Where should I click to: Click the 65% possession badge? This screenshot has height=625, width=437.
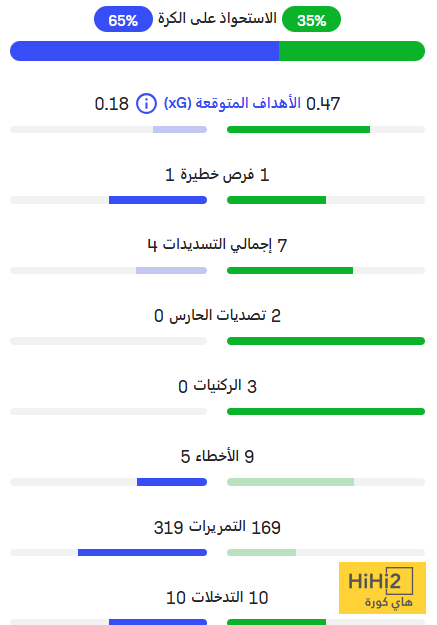pyautogui.click(x=123, y=19)
